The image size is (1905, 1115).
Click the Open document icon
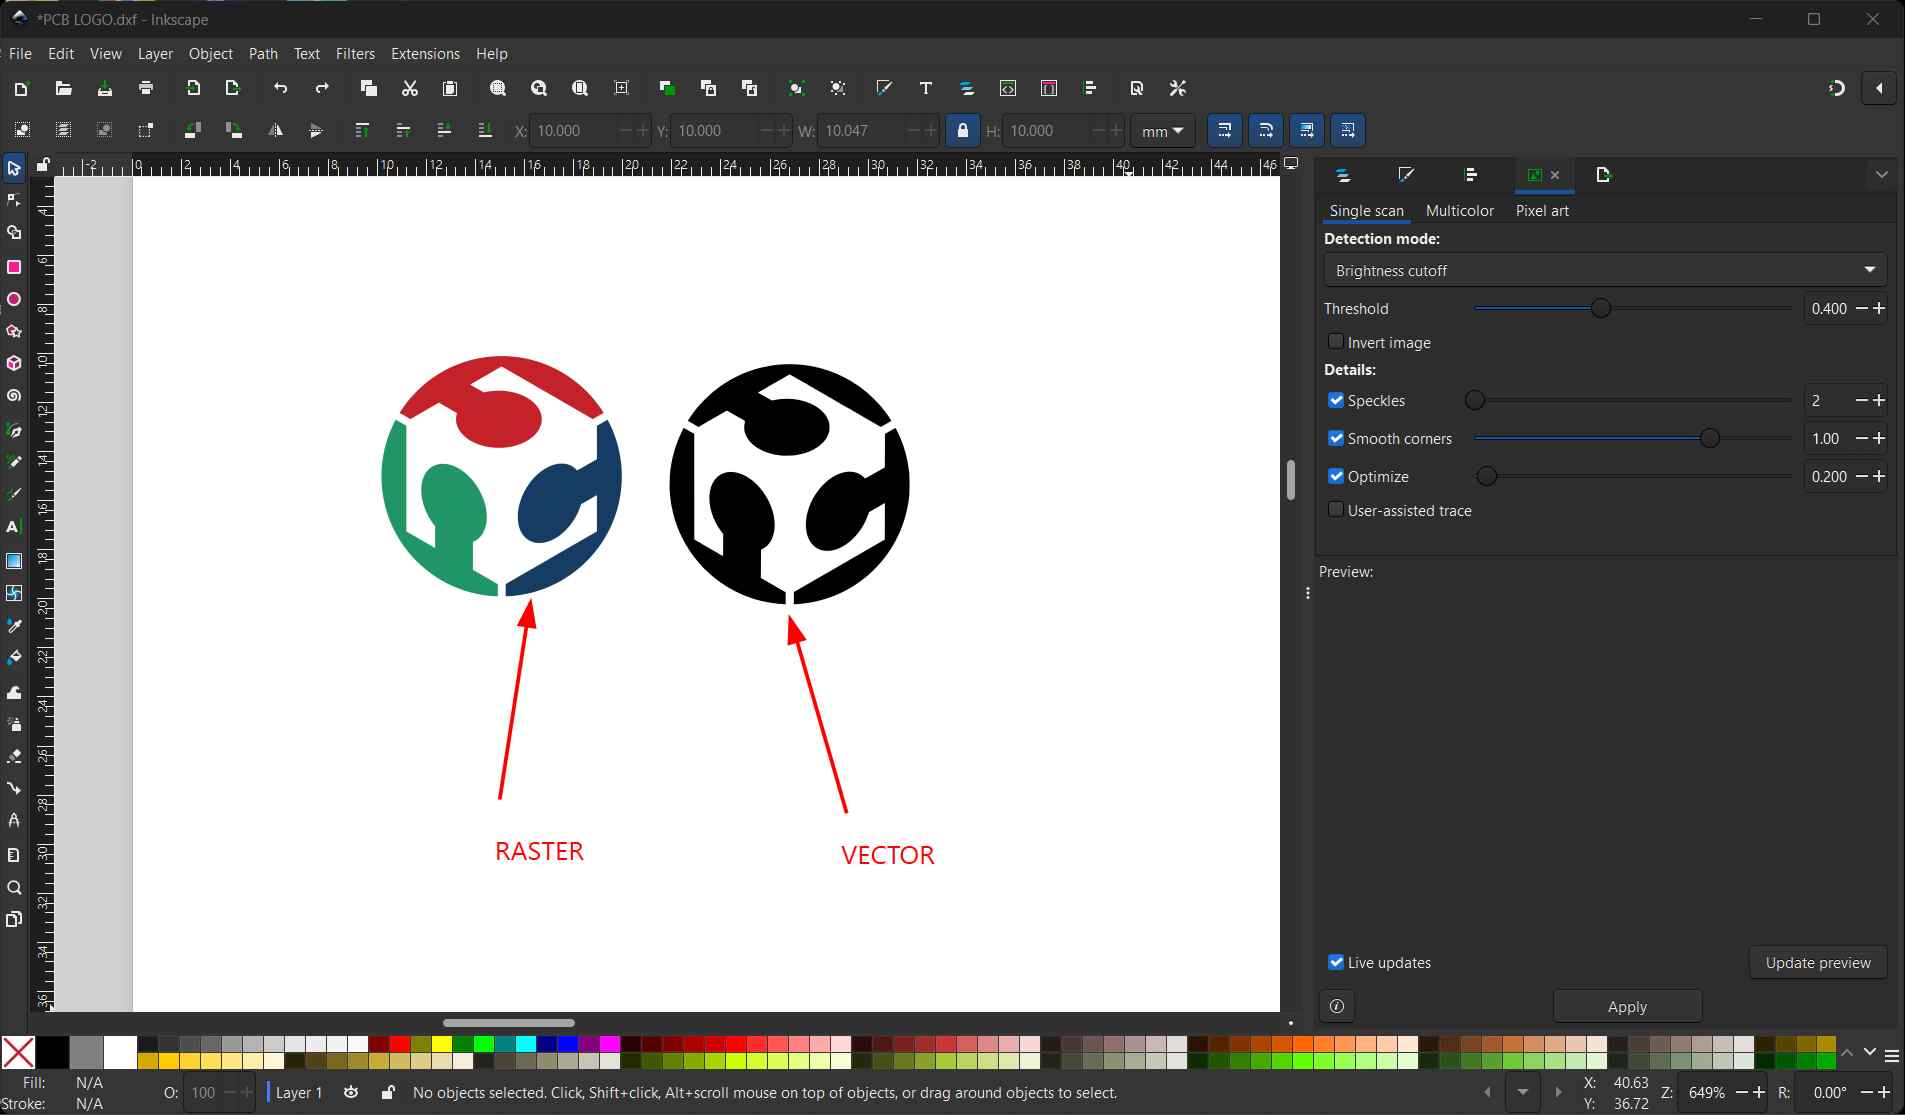pos(63,88)
